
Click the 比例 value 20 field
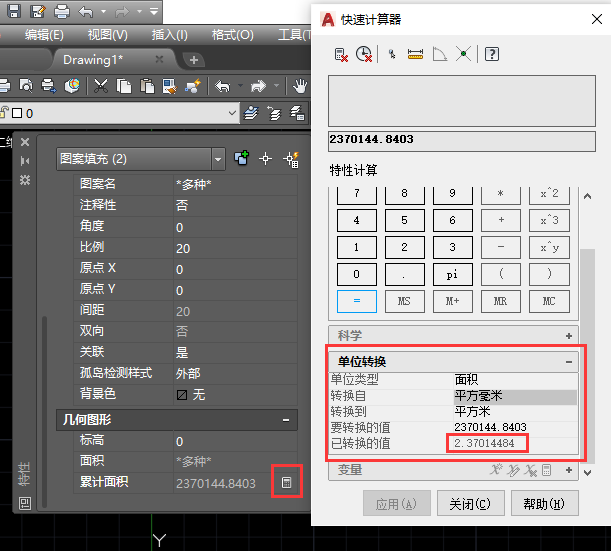235,248
